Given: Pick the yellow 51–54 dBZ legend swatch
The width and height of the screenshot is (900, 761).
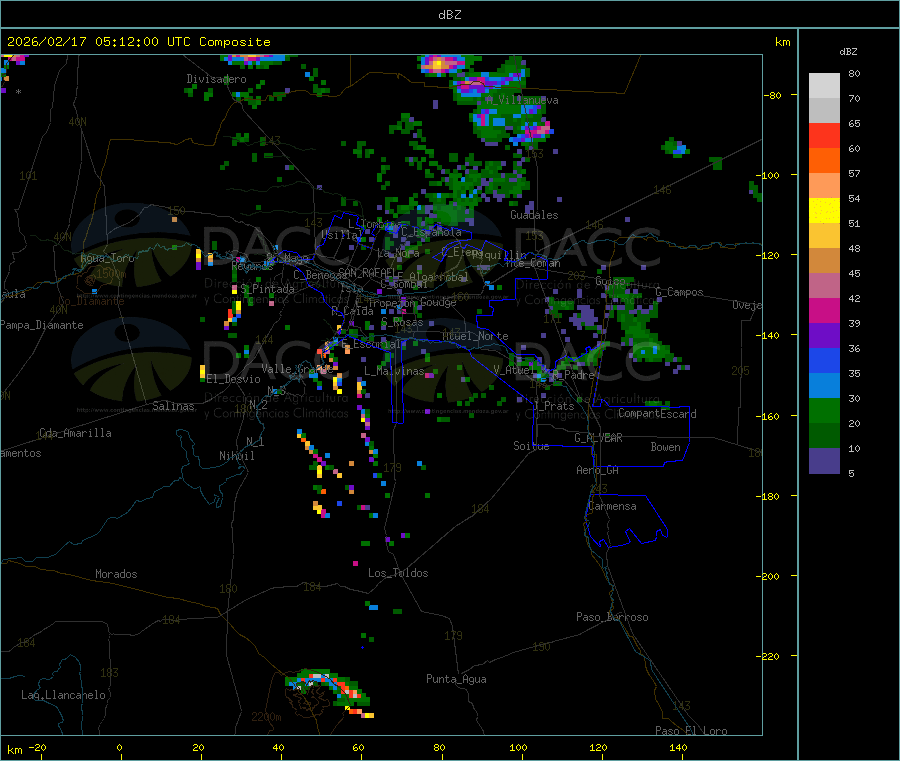Looking at the screenshot, I should pyautogui.click(x=824, y=211).
